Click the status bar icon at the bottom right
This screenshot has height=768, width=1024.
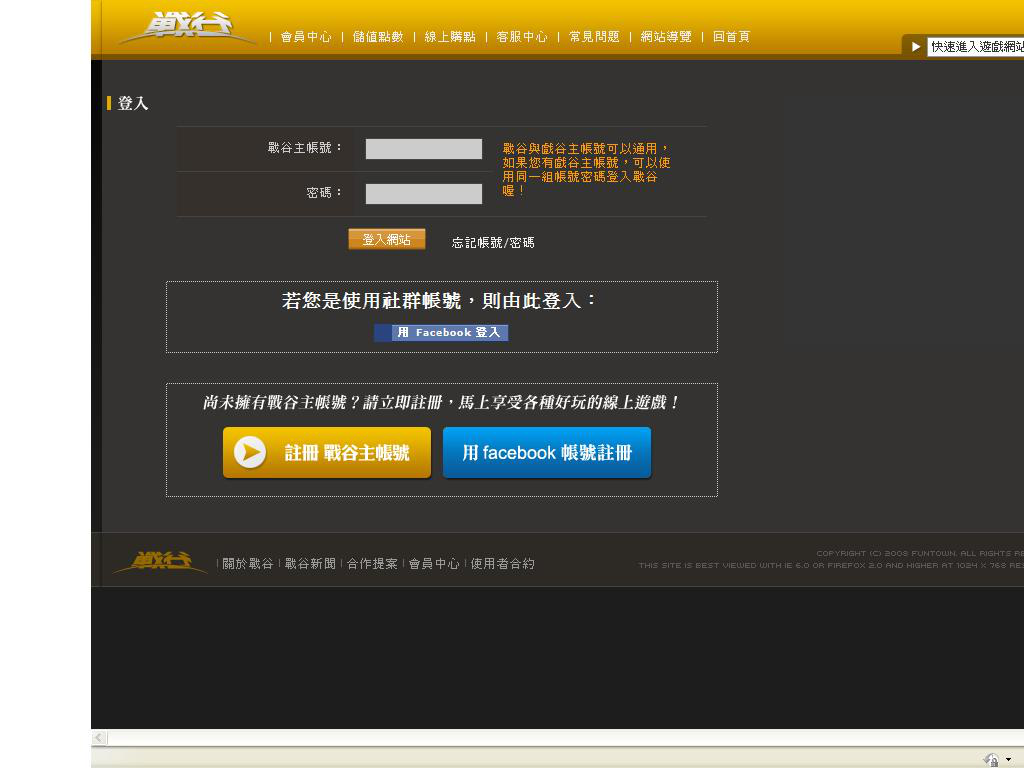(x=992, y=760)
